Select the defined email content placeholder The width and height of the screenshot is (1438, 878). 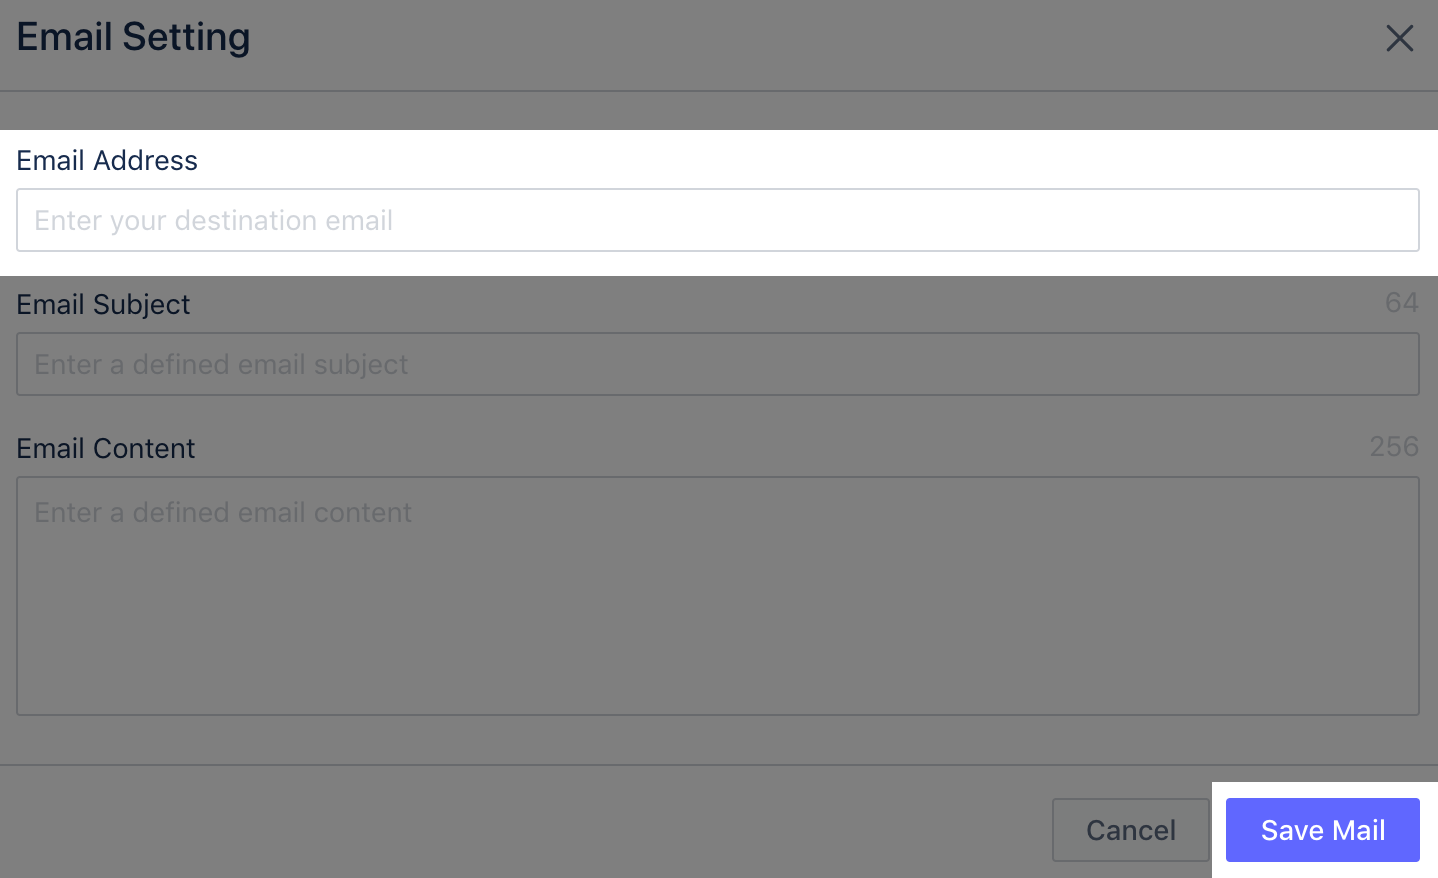point(223,513)
